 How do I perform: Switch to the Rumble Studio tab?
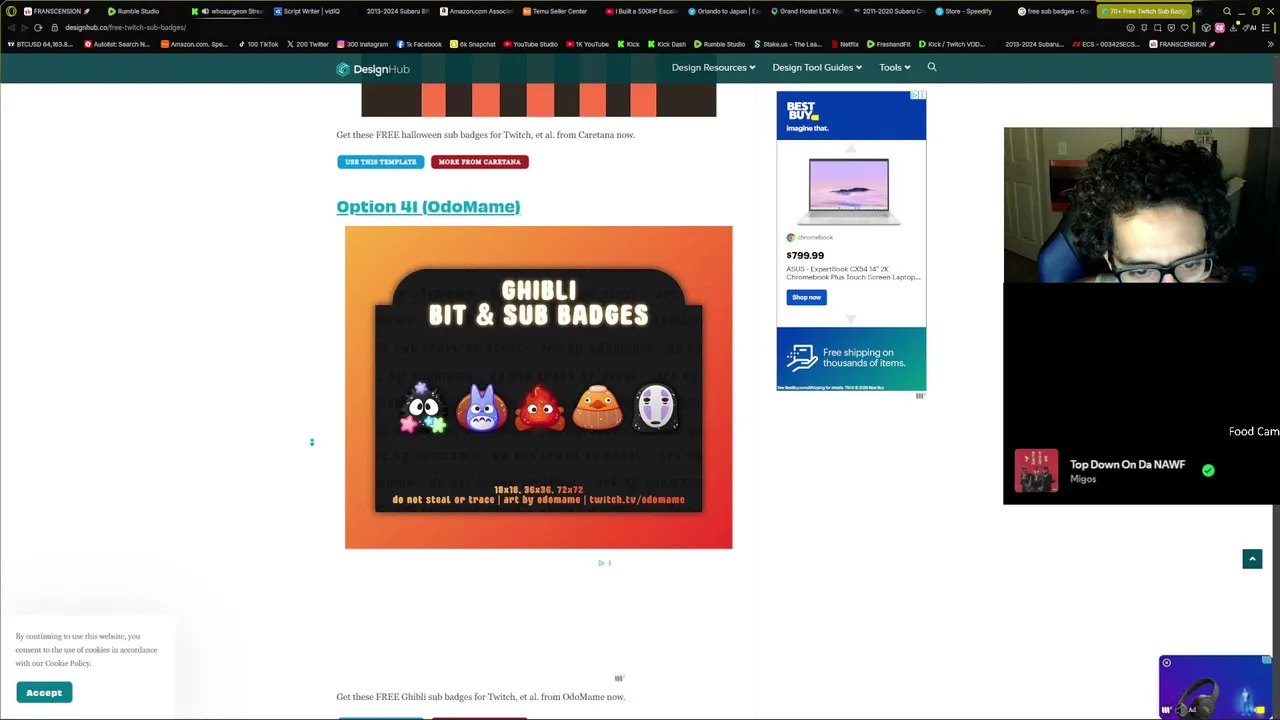[x=136, y=11]
